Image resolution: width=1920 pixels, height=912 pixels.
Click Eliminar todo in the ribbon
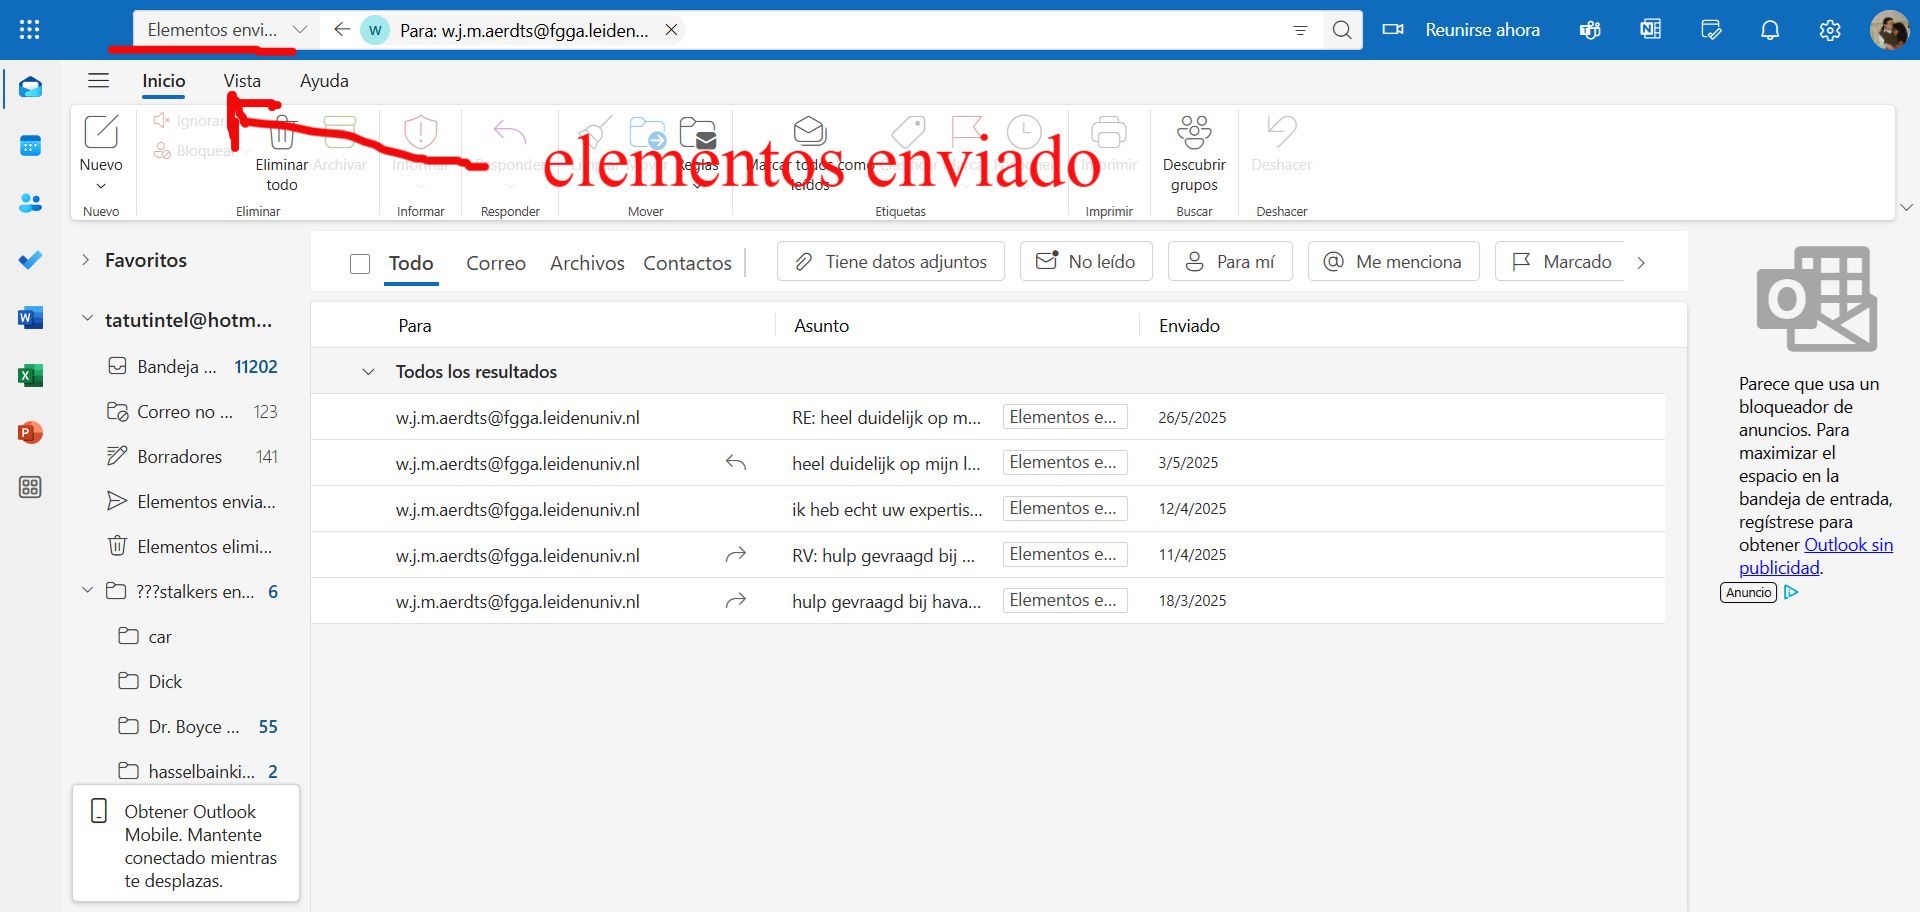(282, 154)
